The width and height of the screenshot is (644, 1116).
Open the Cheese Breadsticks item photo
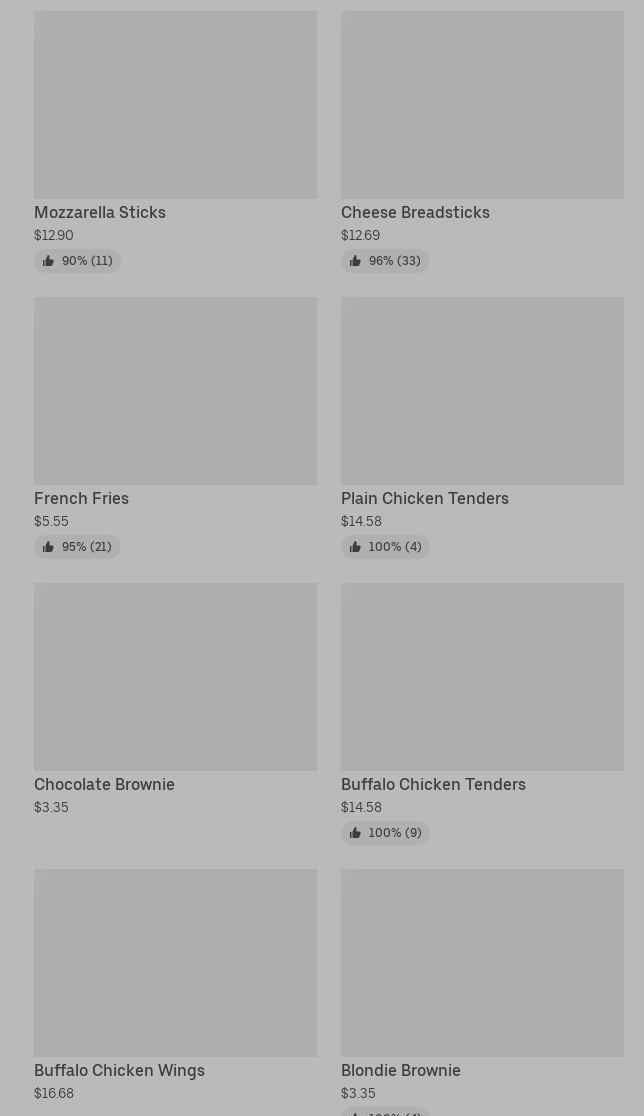[x=482, y=105]
